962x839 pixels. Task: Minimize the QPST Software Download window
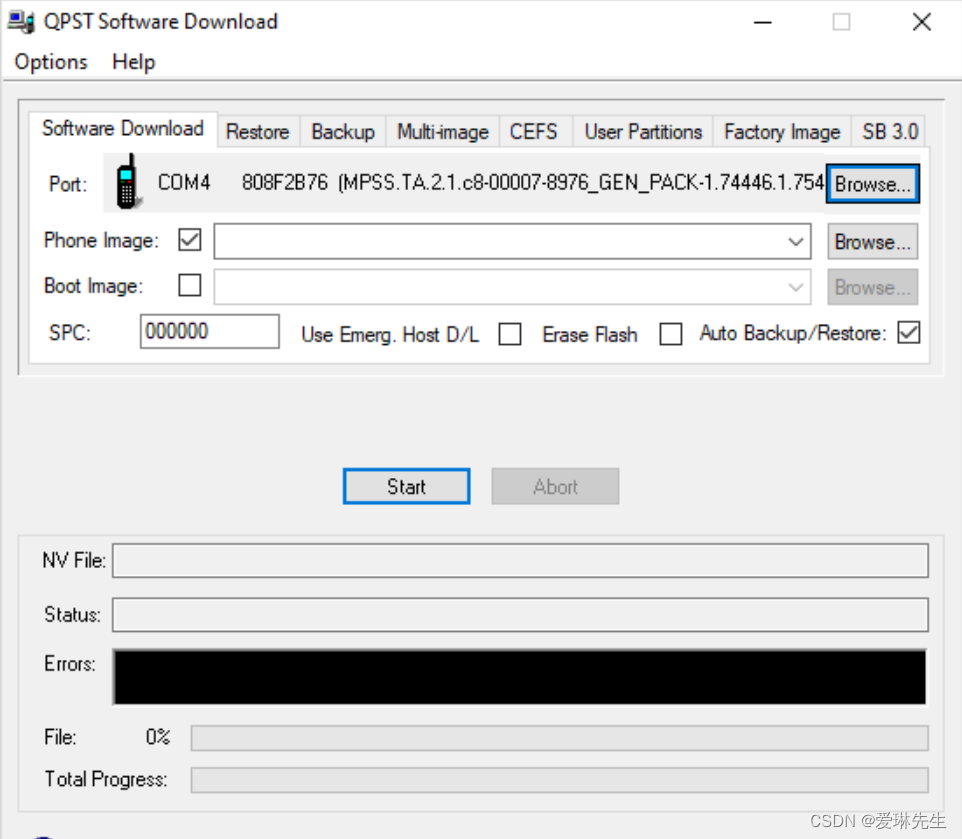pos(763,22)
